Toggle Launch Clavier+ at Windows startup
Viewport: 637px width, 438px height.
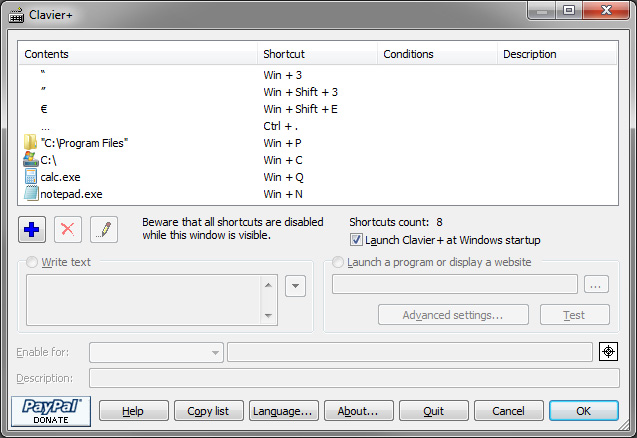[357, 240]
